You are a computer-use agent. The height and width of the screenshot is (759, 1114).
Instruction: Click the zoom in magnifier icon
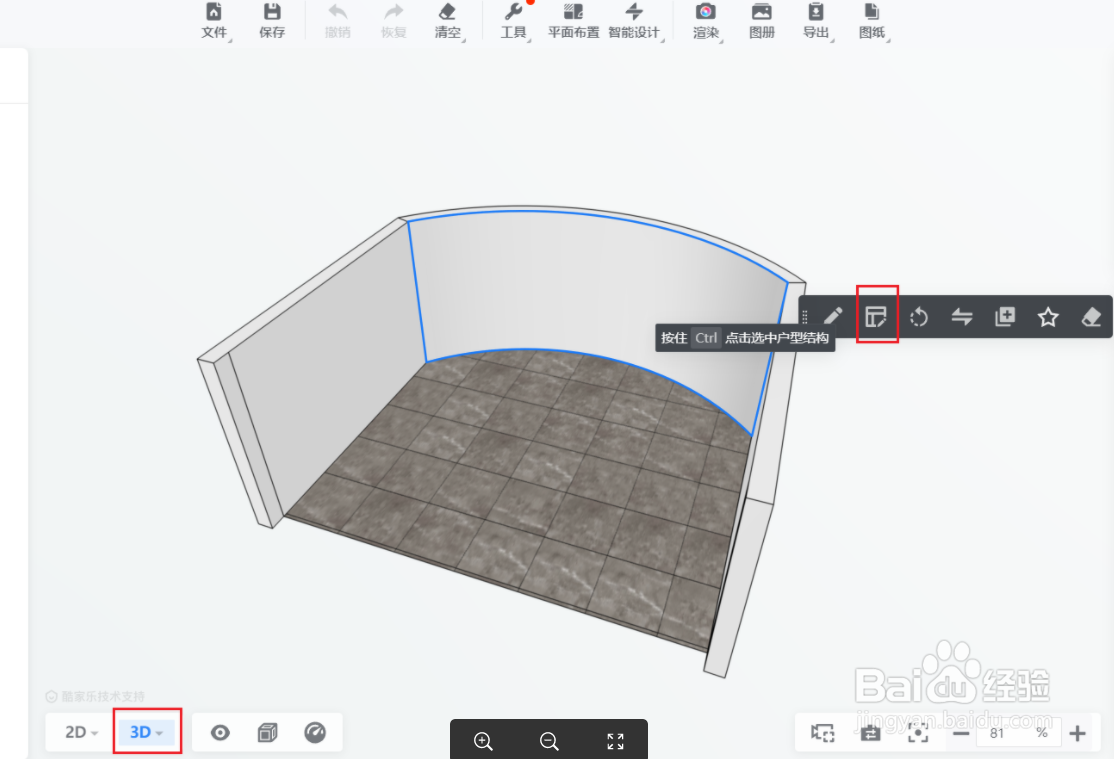[483, 741]
